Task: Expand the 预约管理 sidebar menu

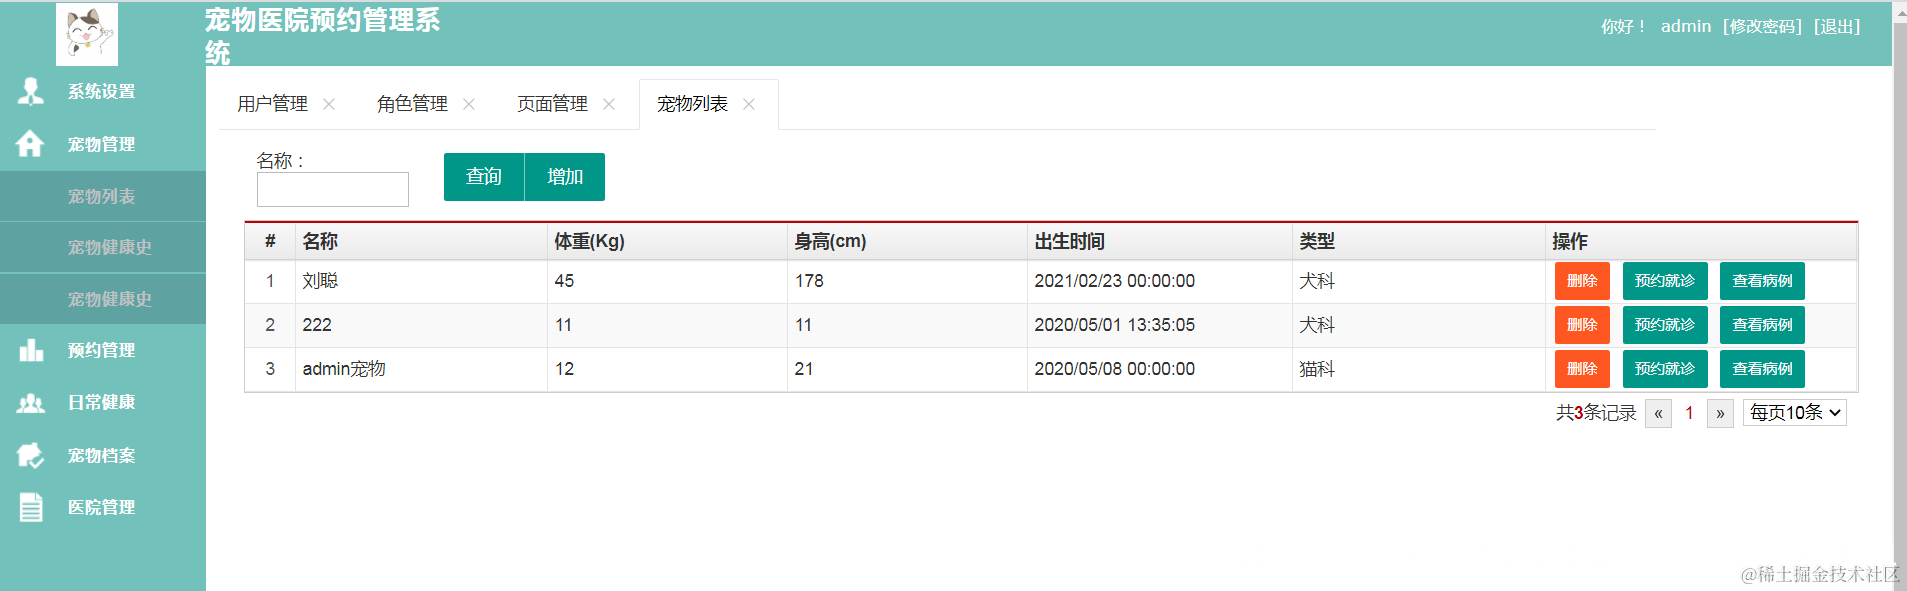Action: [103, 350]
